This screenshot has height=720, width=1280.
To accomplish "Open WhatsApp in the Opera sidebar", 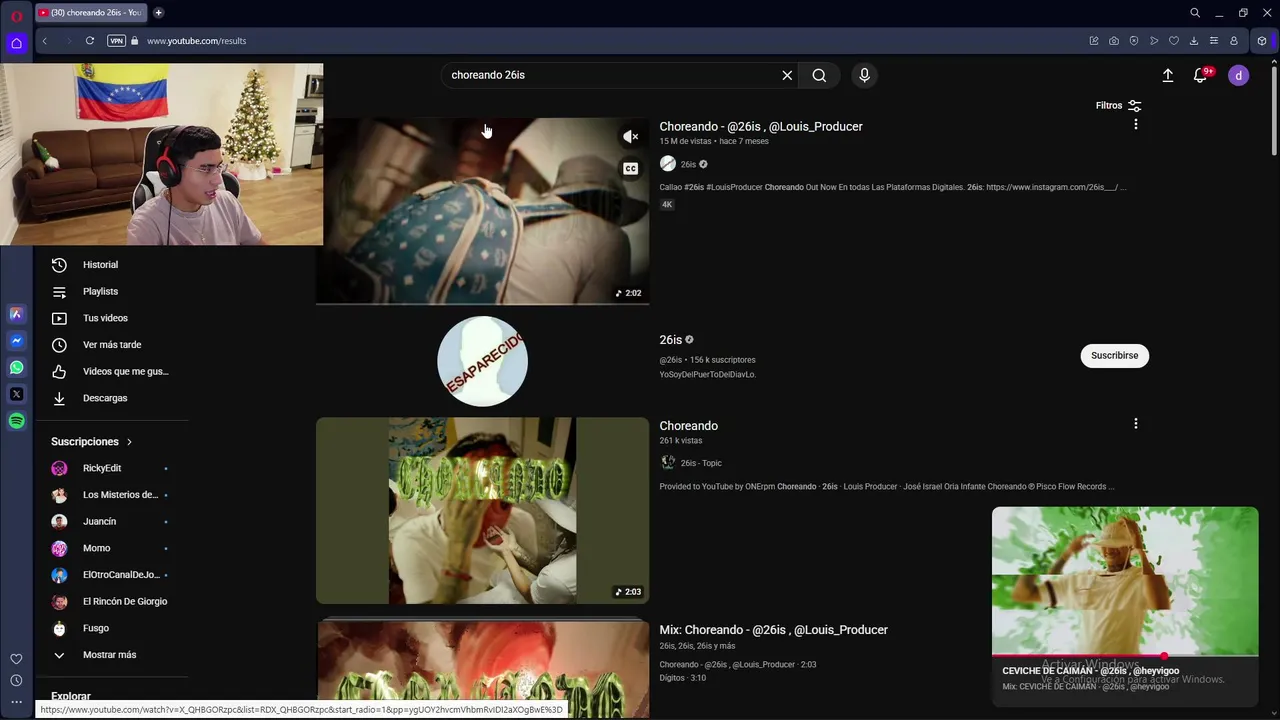I will pos(16,367).
